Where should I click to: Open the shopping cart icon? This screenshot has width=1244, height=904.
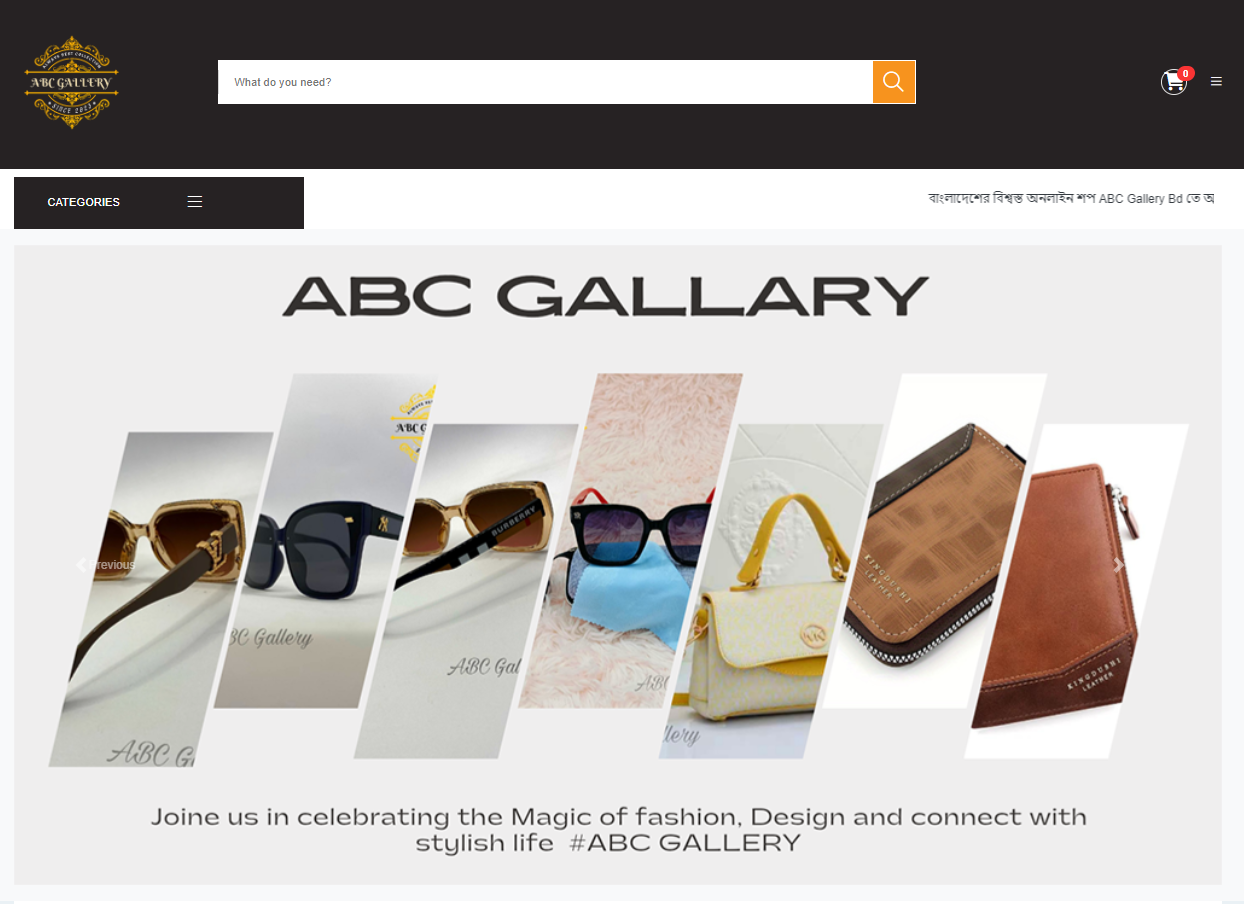click(x=1173, y=83)
